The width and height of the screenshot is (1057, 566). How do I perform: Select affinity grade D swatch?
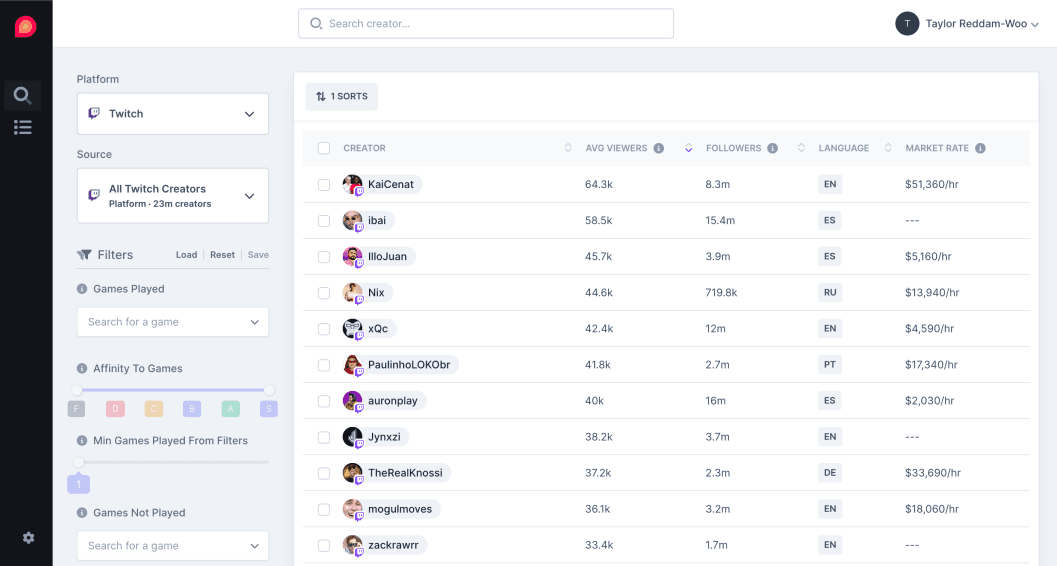point(115,408)
